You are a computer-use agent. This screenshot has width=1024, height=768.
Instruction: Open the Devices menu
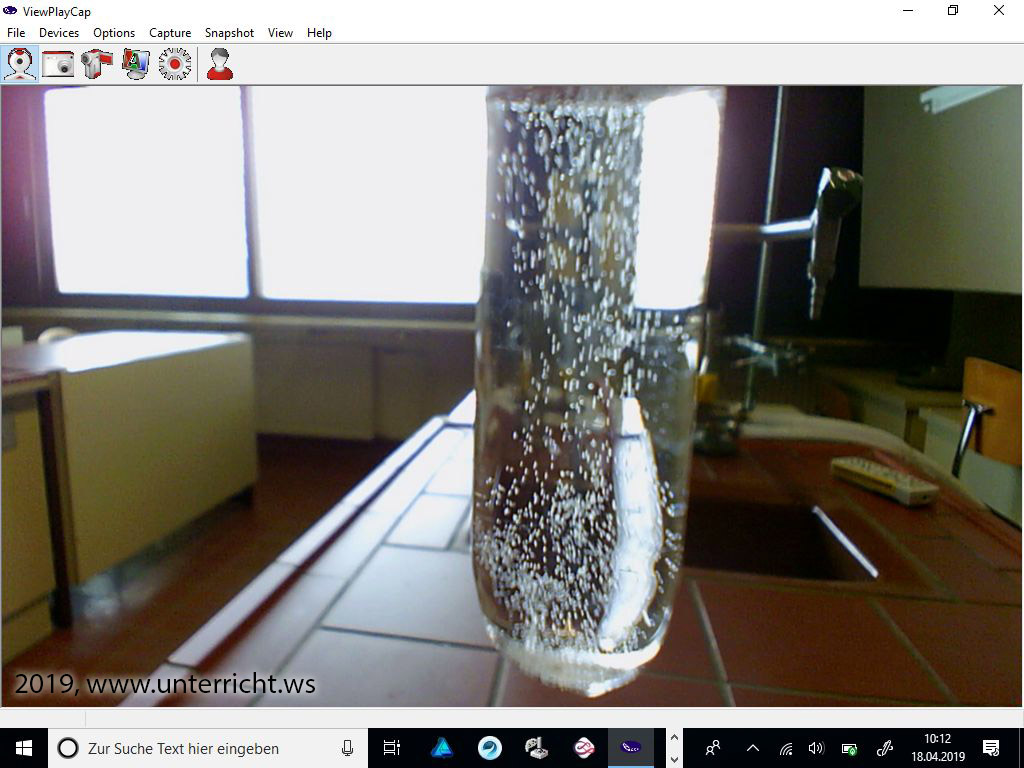click(59, 33)
